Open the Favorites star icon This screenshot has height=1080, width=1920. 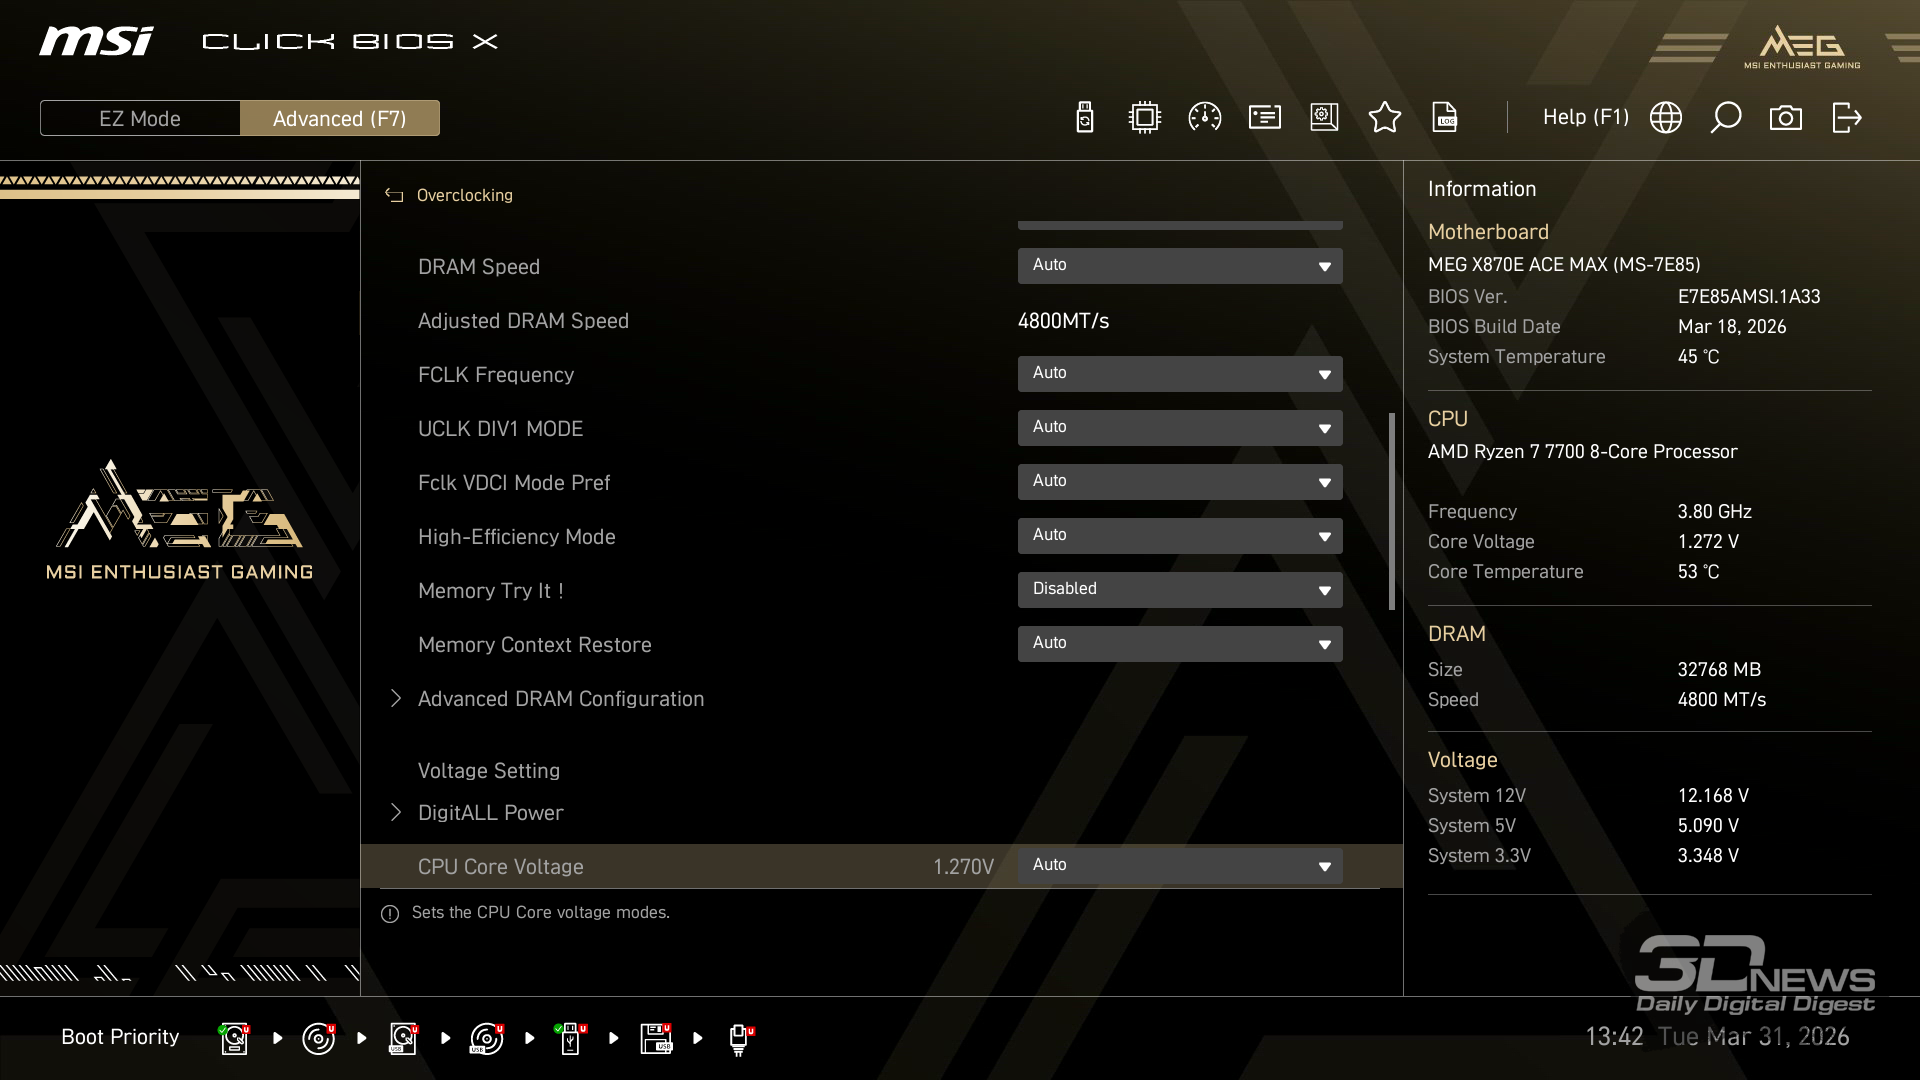[1384, 118]
